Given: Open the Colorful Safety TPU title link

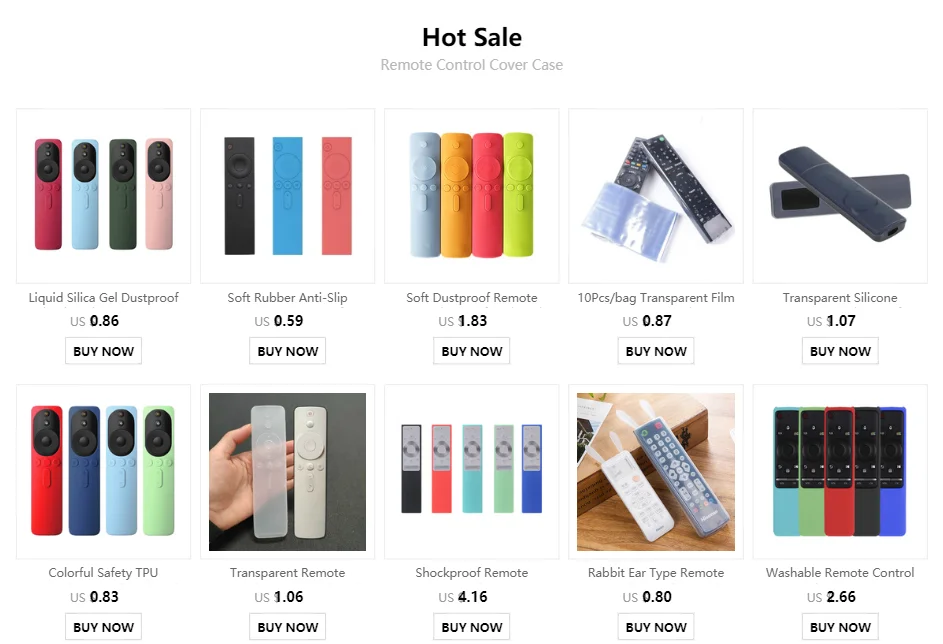Looking at the screenshot, I should coord(103,573).
